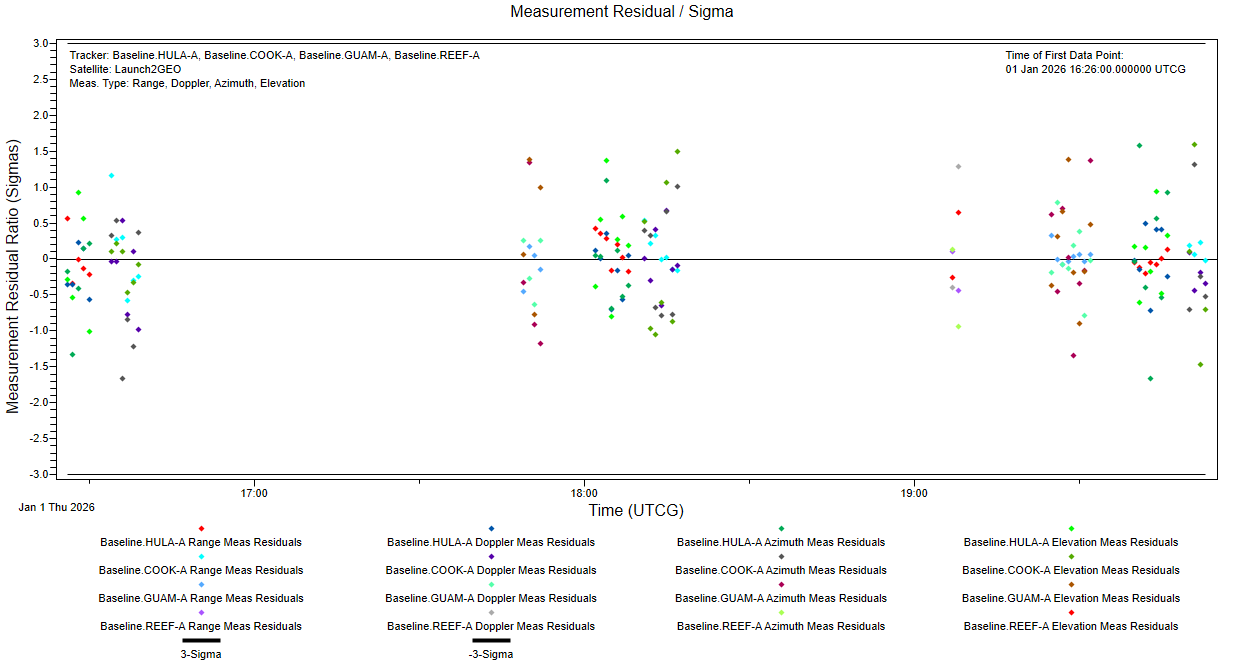This screenshot has height=661, width=1244.
Task: Click the black 3-Sigma legend line swatch
Action: 201,640
